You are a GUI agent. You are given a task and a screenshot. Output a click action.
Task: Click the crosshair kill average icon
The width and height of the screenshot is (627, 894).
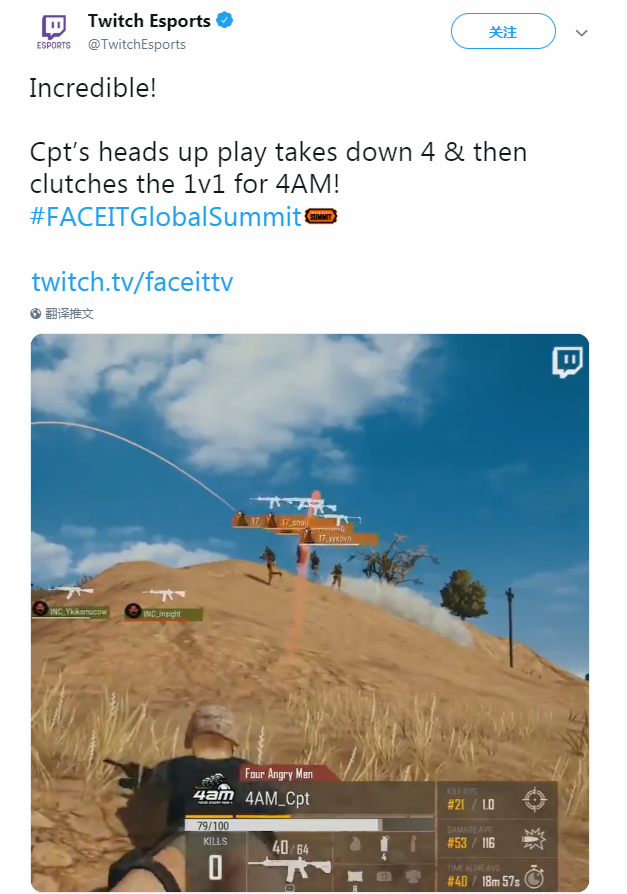[534, 799]
